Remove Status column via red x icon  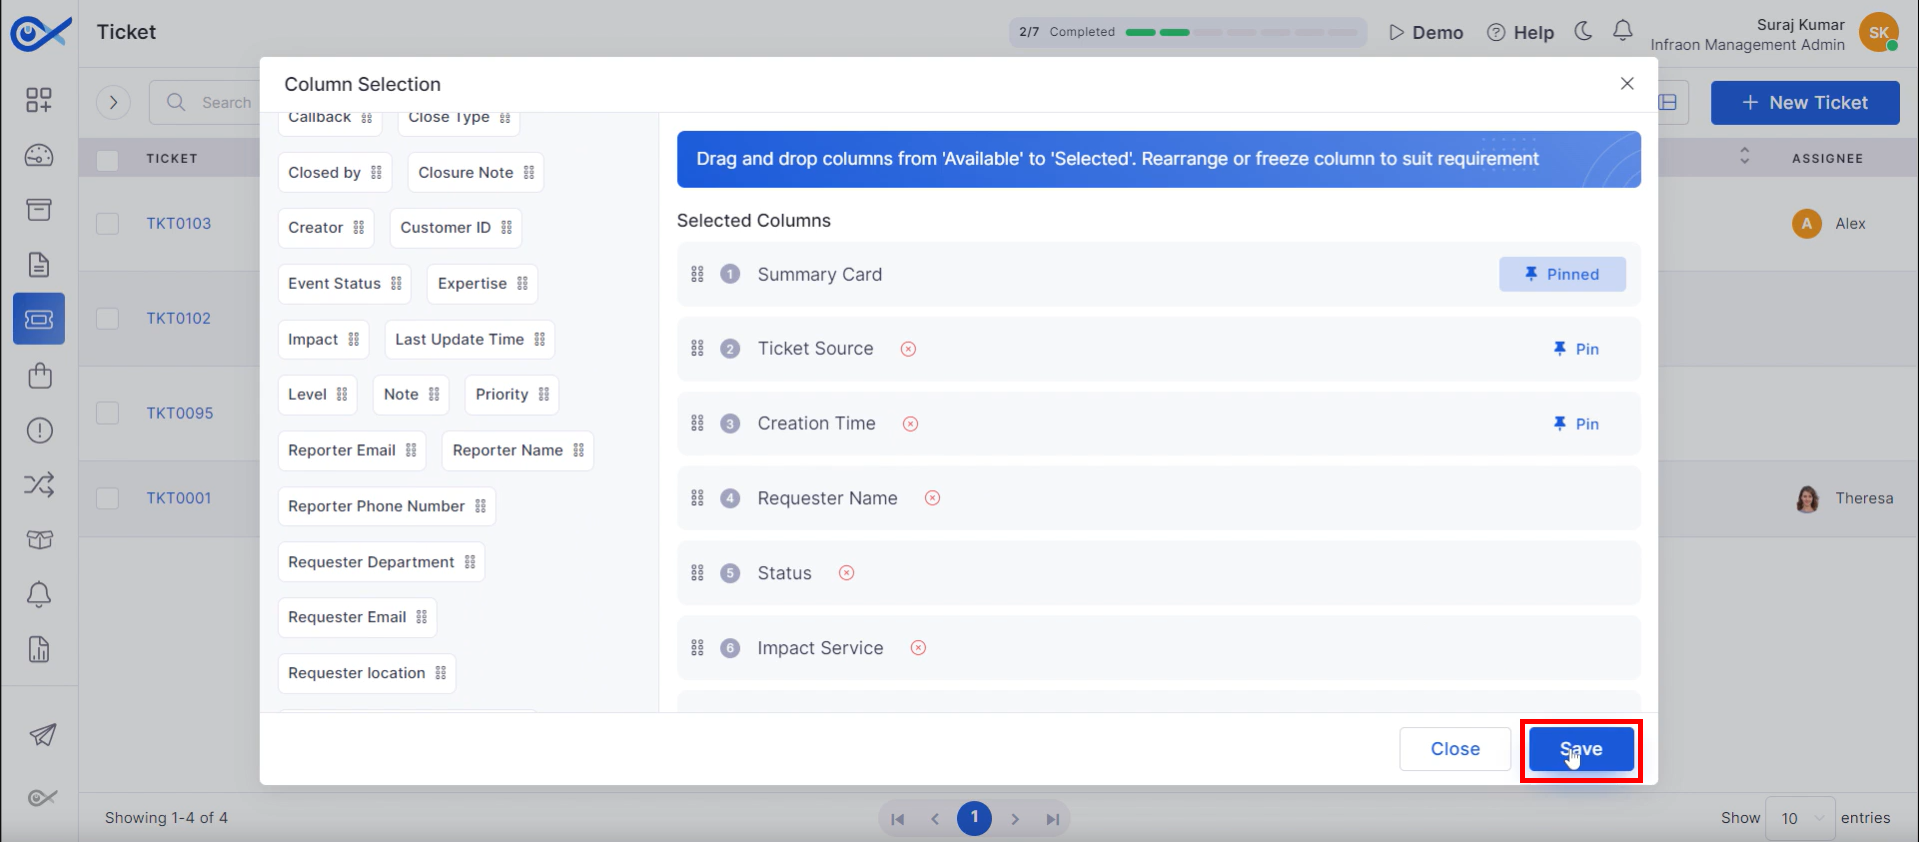tap(846, 573)
